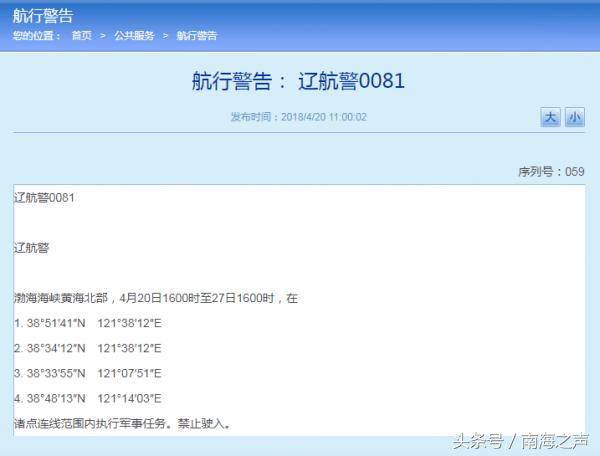Click longitude value 121°07′51″E

coord(129,373)
